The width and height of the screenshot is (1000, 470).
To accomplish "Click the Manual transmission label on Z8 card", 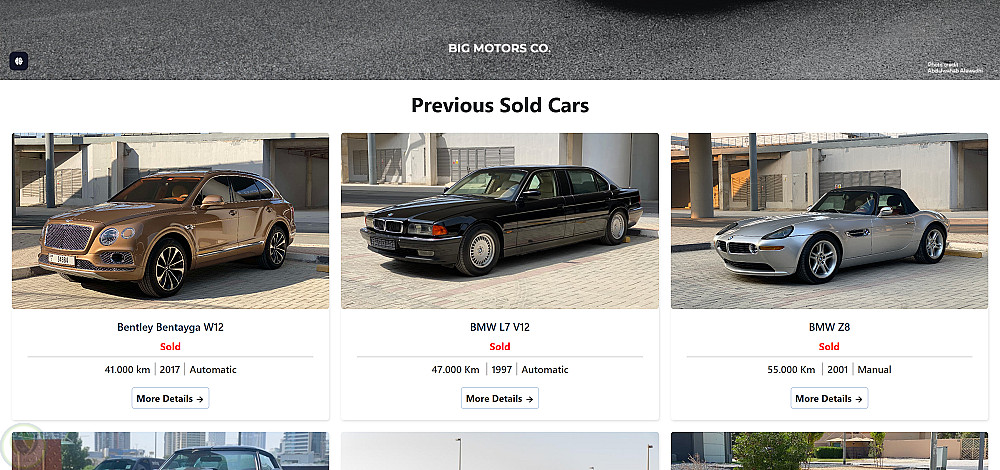I will [874, 369].
